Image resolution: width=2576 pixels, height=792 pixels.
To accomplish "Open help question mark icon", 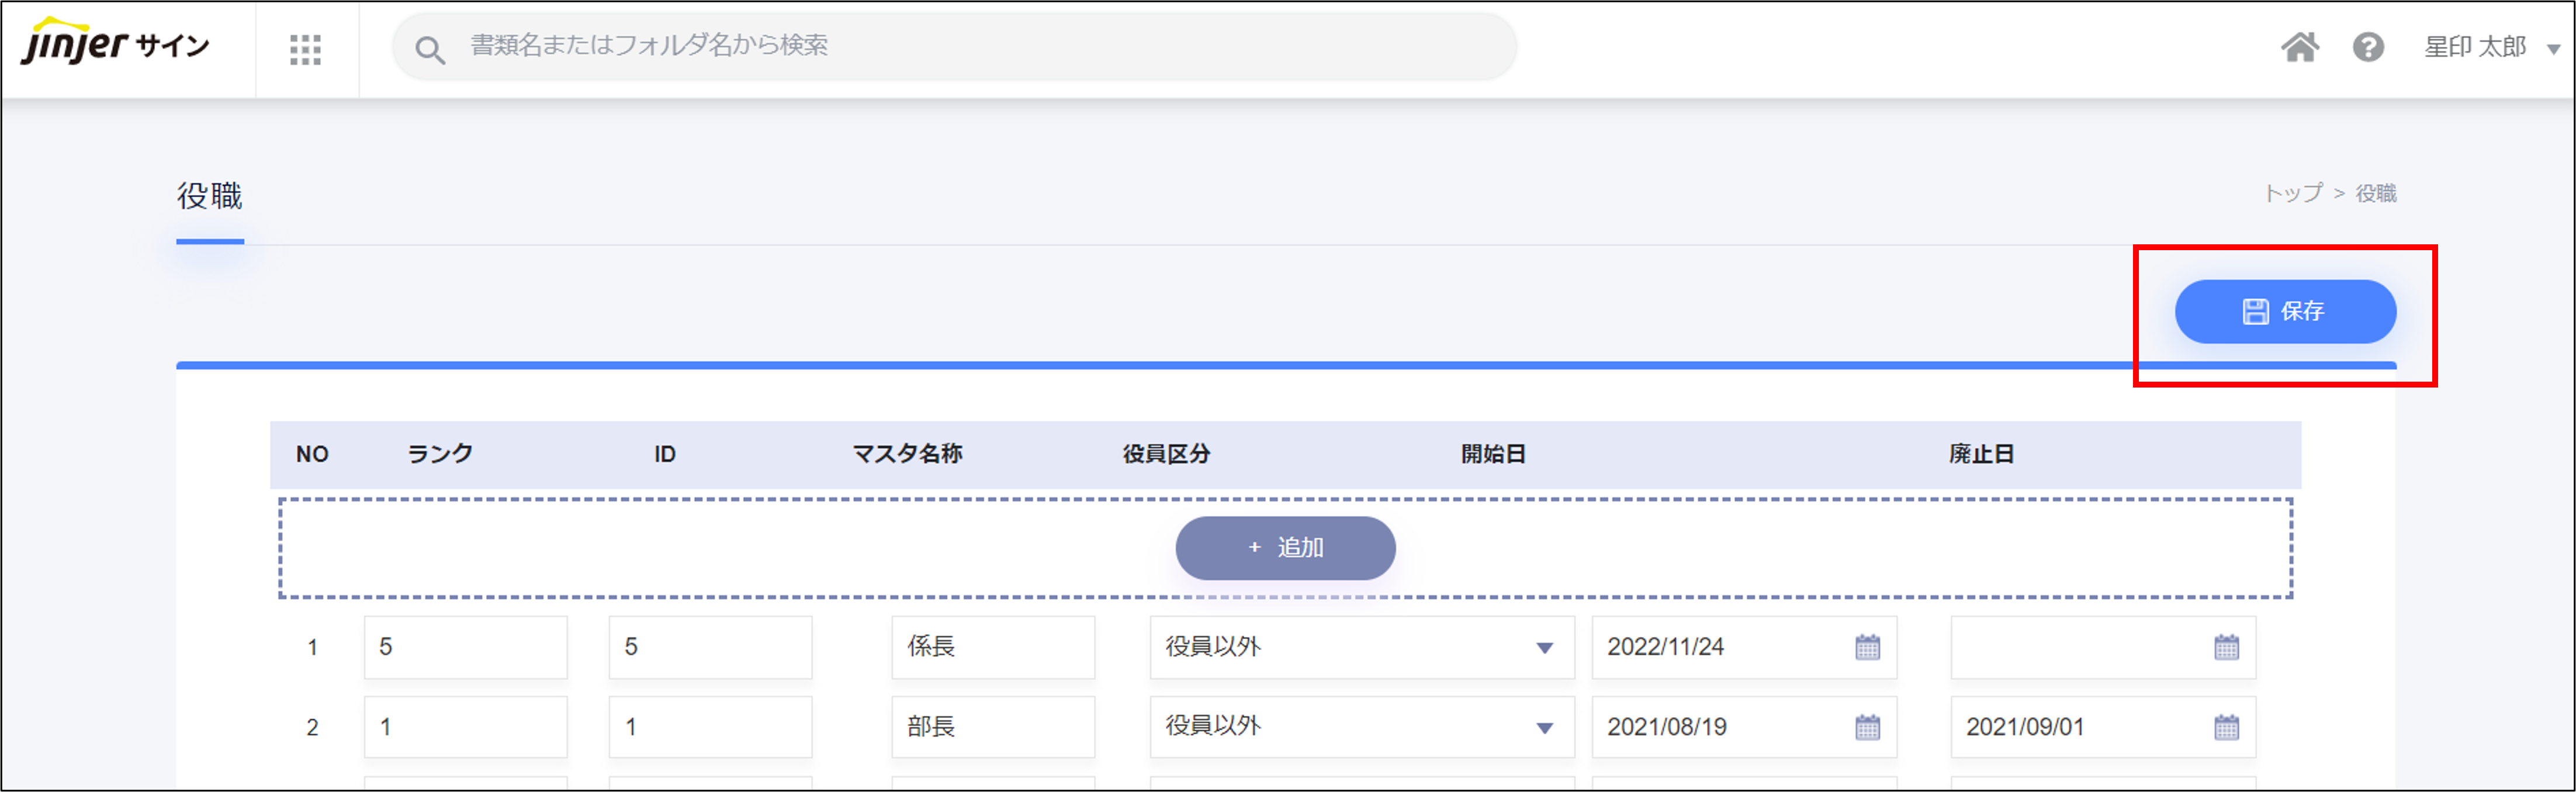I will point(2367,47).
